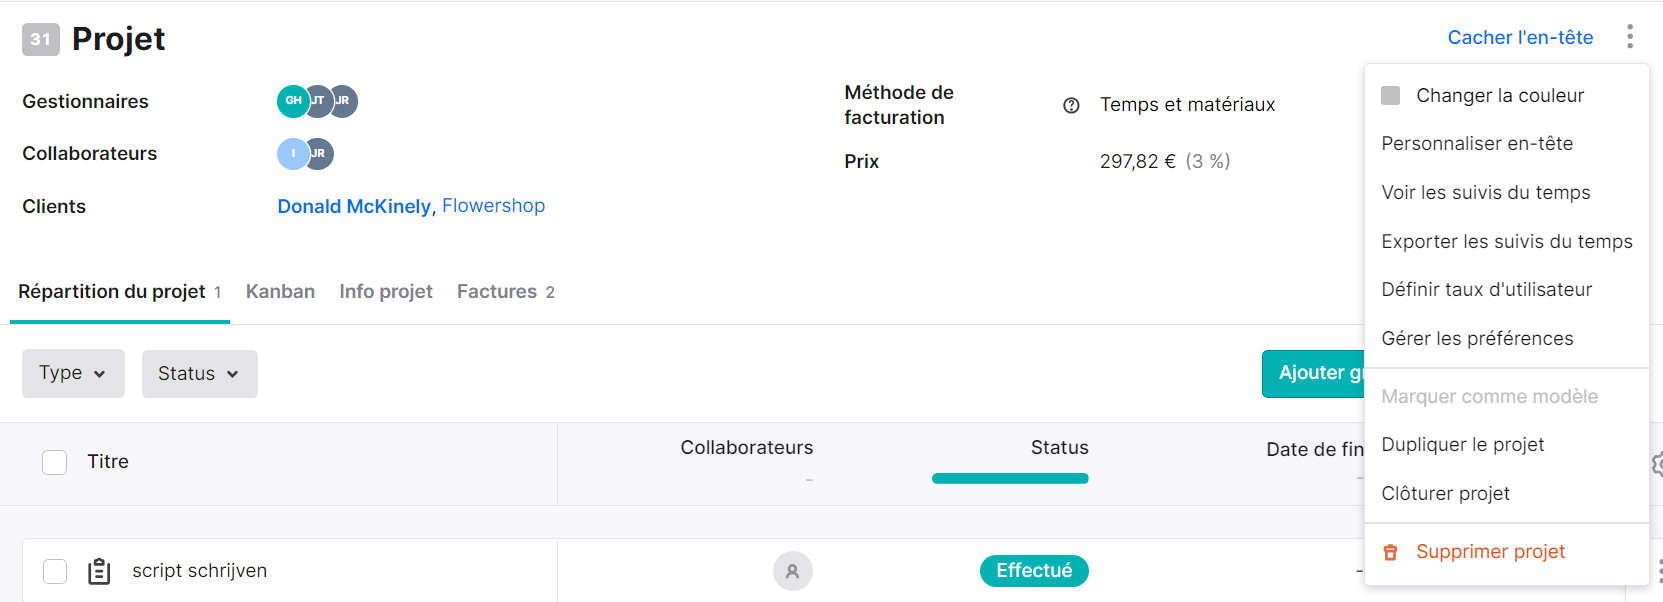Click the Cacher l'en-tête link

click(x=1520, y=37)
